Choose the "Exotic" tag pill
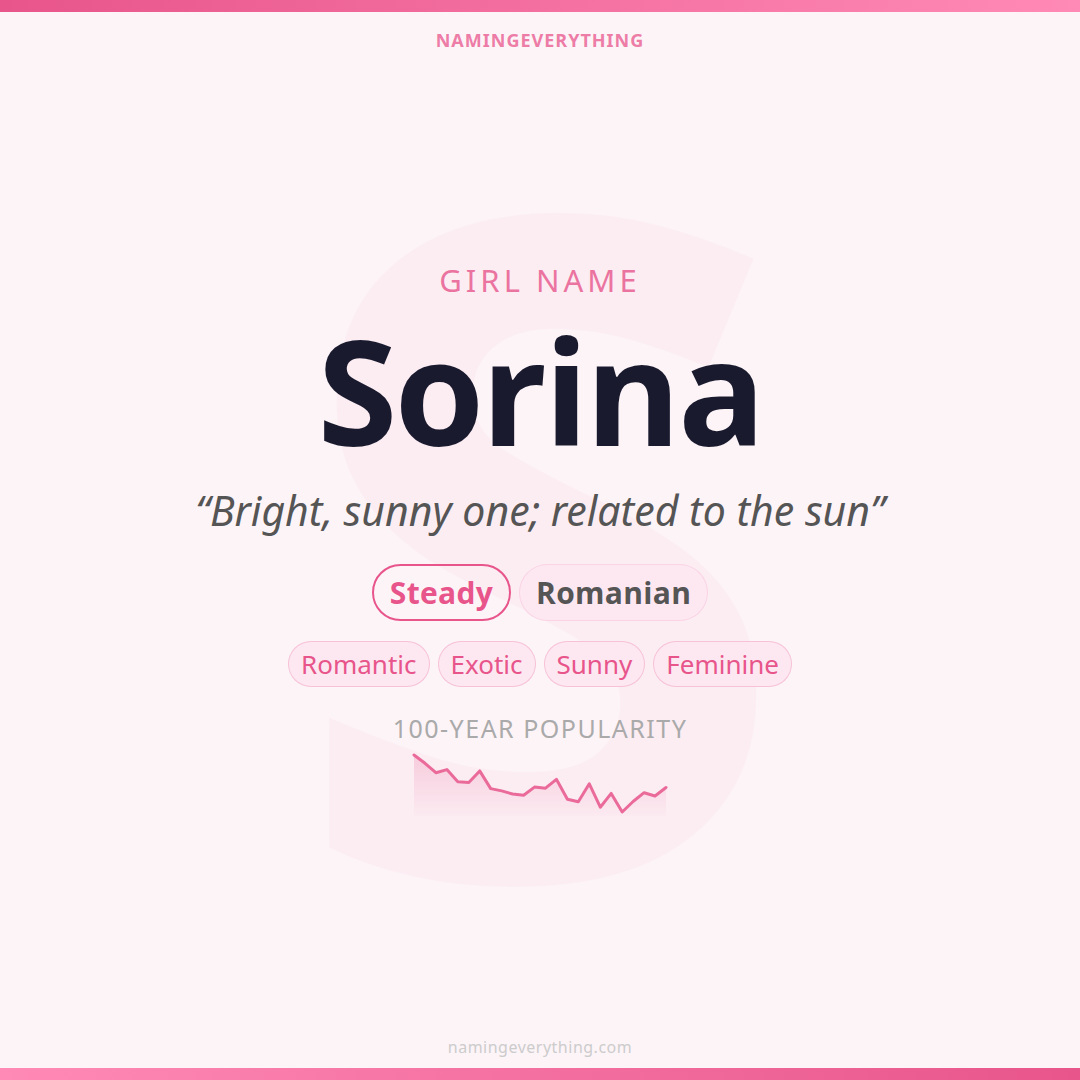Screen dimensions: 1080x1080 click(x=487, y=665)
